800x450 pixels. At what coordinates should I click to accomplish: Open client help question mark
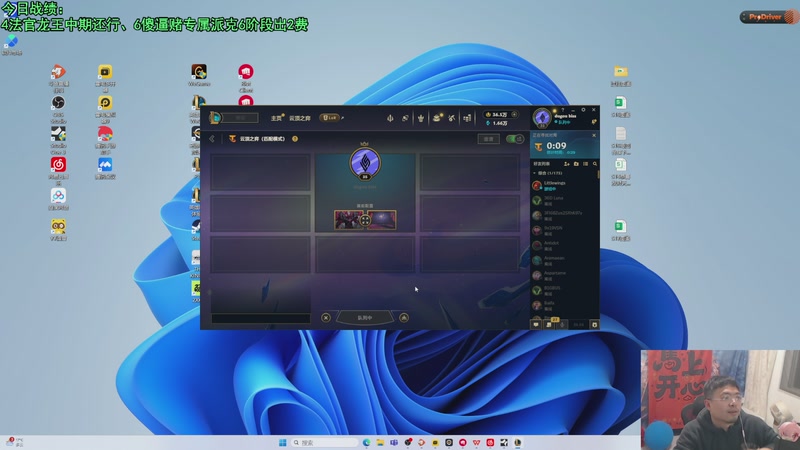click(x=563, y=110)
